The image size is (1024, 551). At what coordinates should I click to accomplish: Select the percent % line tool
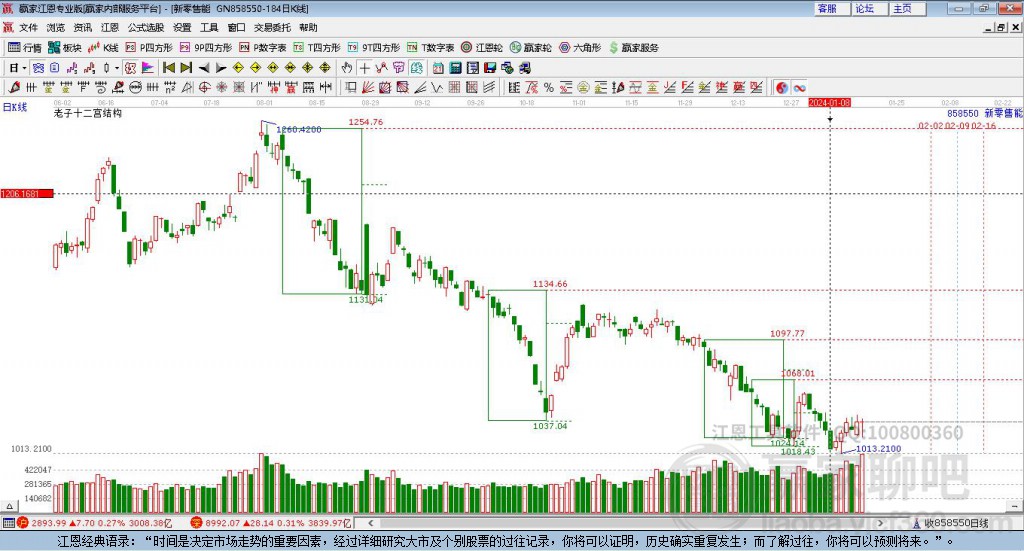(549, 87)
